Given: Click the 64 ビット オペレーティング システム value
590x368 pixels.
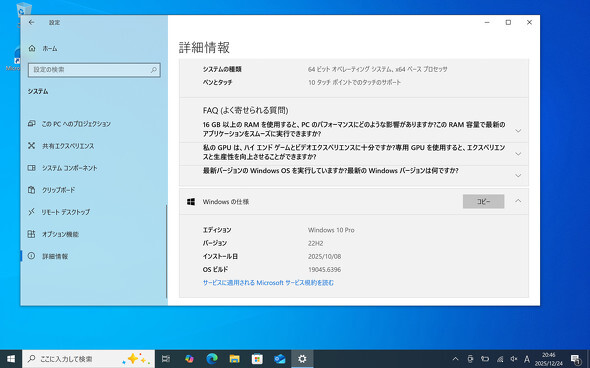Looking at the screenshot, I should pos(377,69).
